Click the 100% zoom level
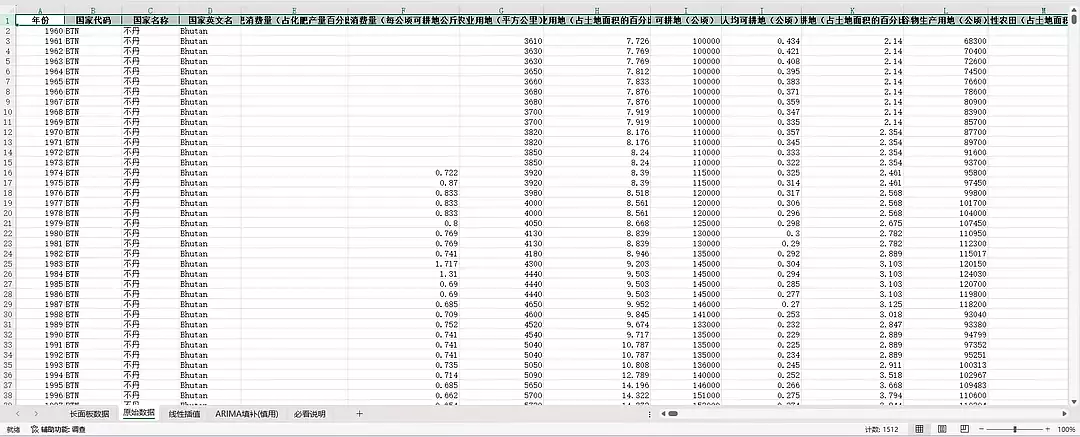1080x437 pixels. 1066,429
